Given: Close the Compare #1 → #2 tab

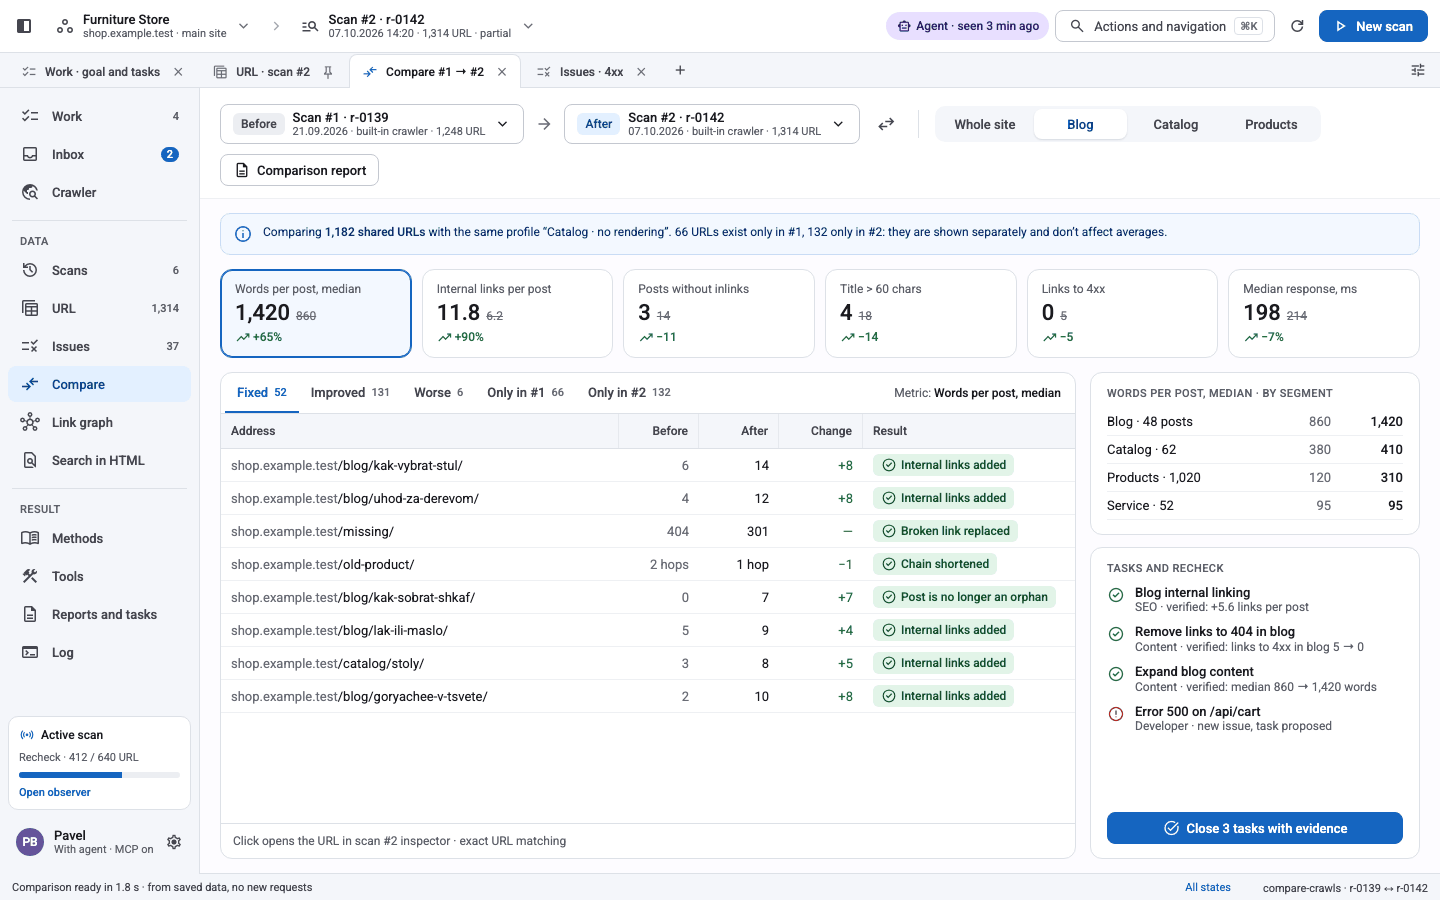Looking at the screenshot, I should pyautogui.click(x=502, y=72).
